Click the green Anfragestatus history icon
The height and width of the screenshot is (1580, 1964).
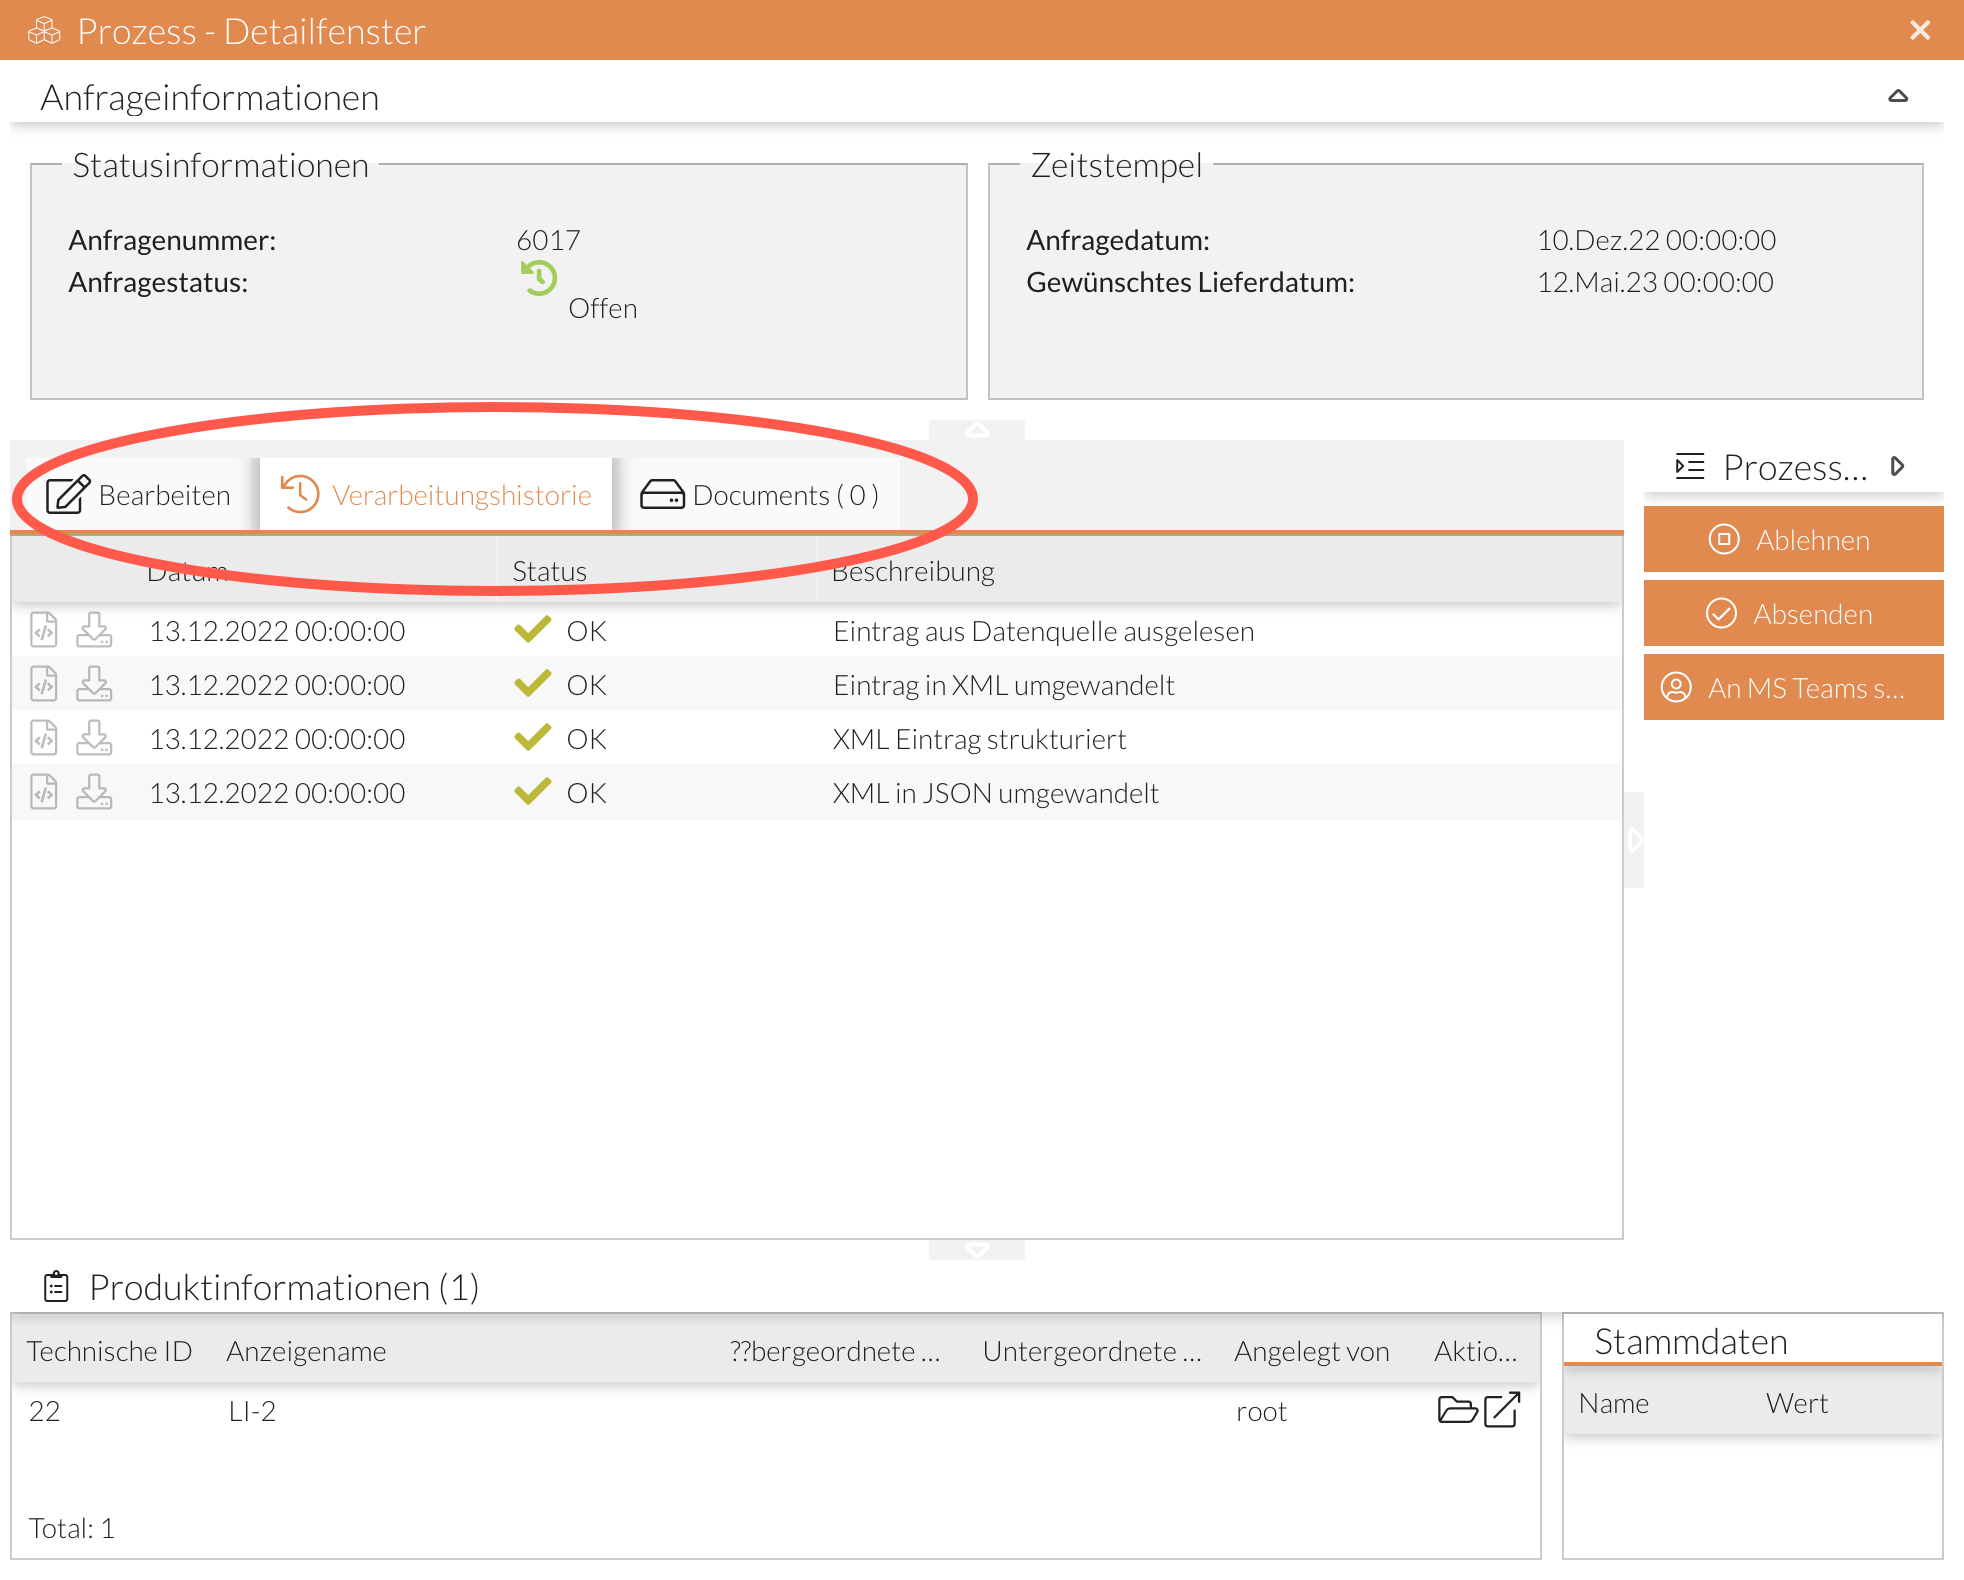(x=539, y=278)
